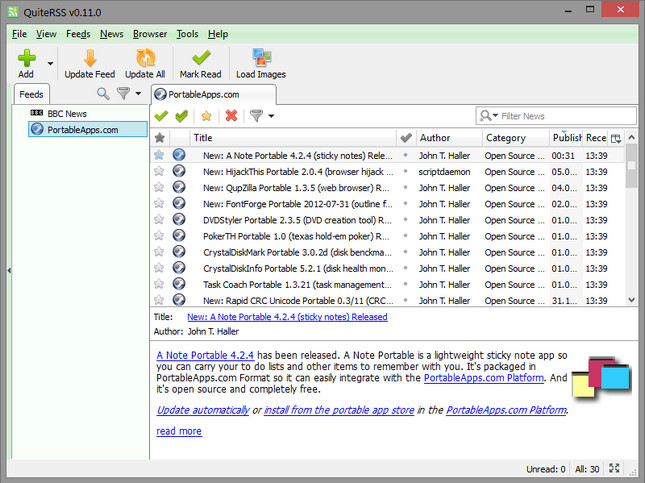This screenshot has height=483, width=645.
Task: Open the Add button dropdown arrow
Action: point(50,64)
